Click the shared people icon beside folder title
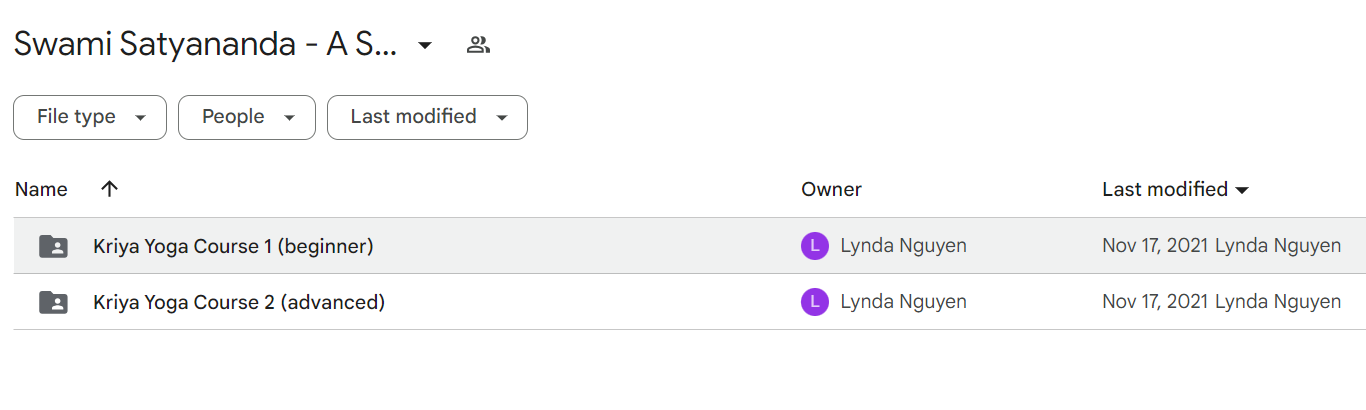 478,45
